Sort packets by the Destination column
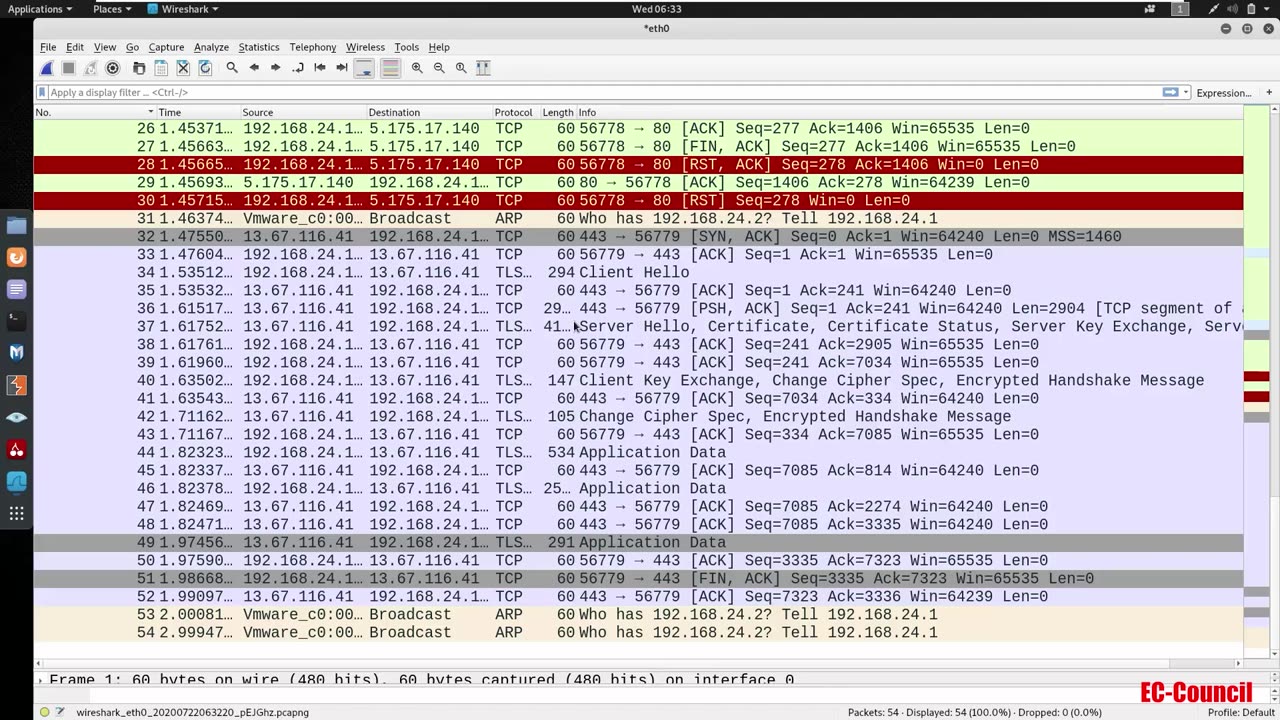Screen dimensions: 1280x720 coord(428,112)
